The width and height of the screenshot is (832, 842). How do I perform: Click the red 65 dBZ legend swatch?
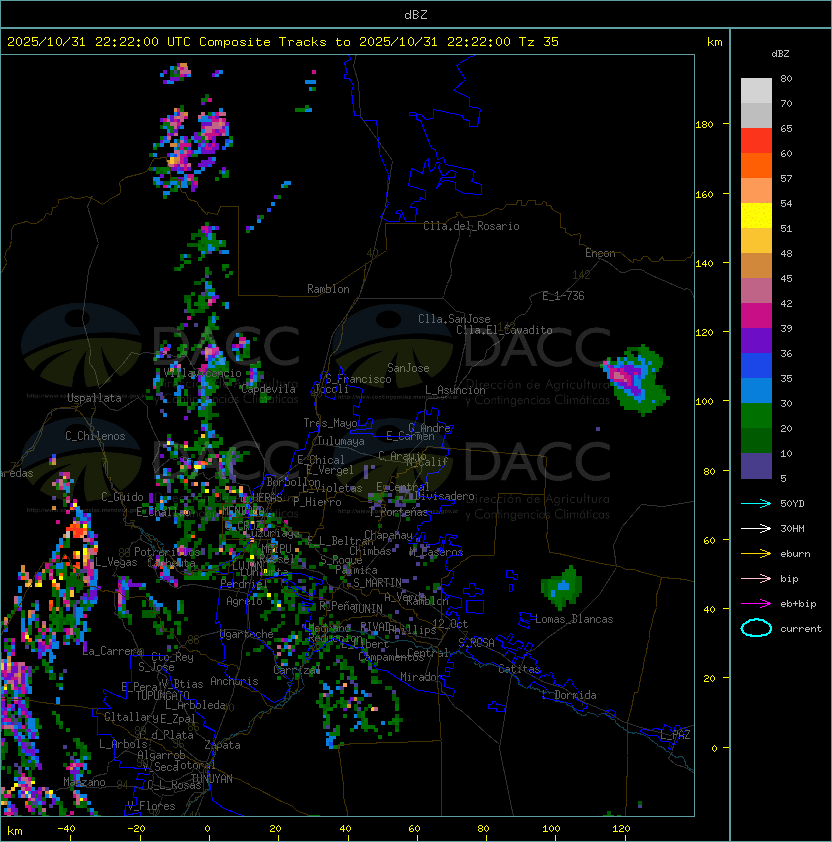tap(756, 140)
